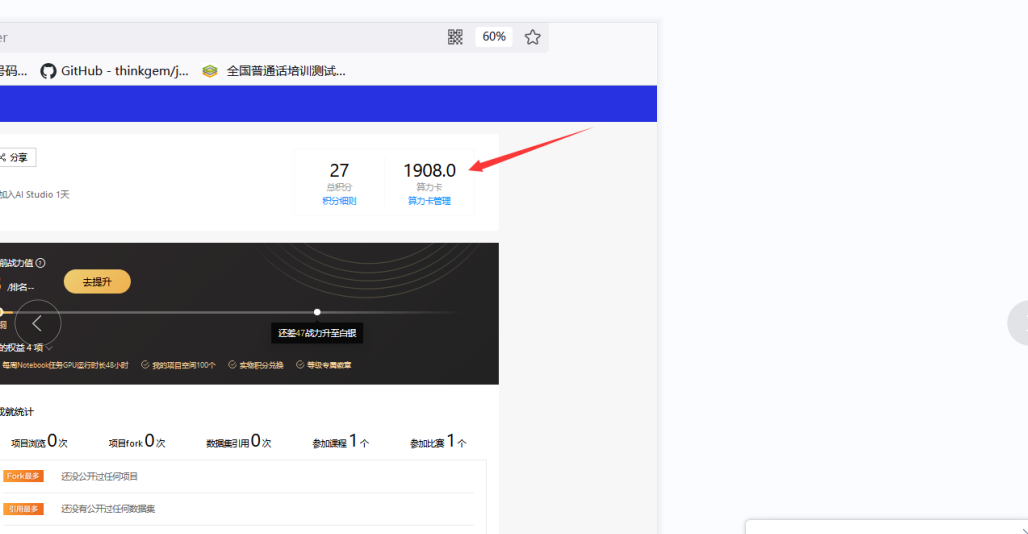Click the checkmark icon beside 等级专属徽章
The image size is (1028, 534).
[299, 365]
